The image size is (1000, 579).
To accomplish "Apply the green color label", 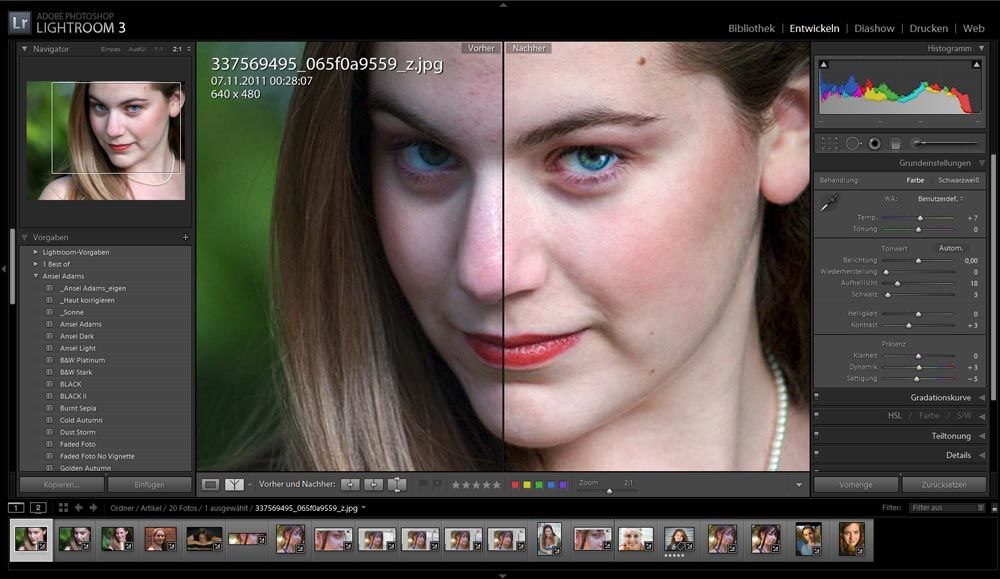I will pyautogui.click(x=539, y=485).
